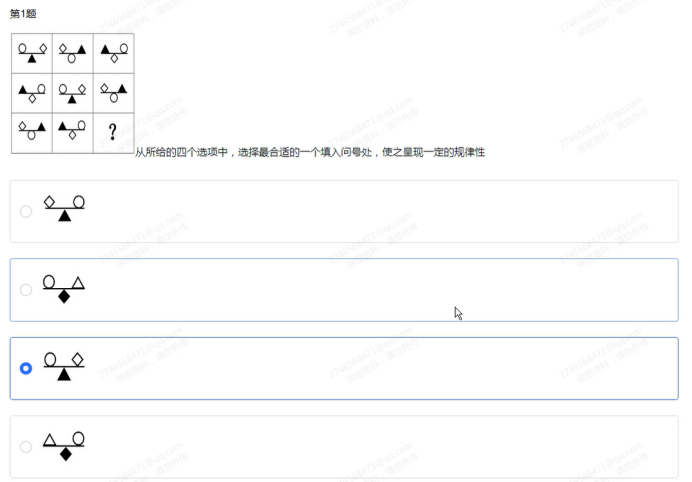The image size is (692, 482).
Task: Click bottom-left puzzle cell with circle fulcrum
Action: pyautogui.click(x=32, y=132)
